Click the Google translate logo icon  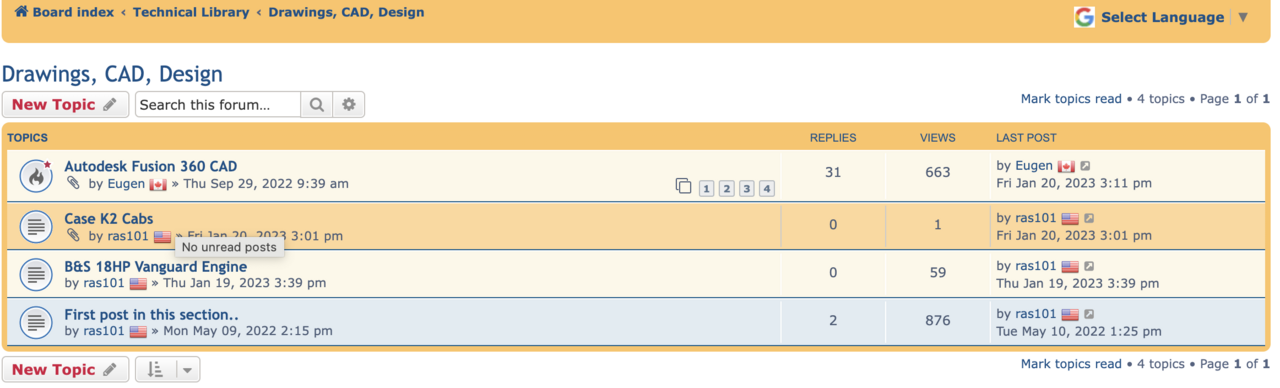coord(1084,17)
